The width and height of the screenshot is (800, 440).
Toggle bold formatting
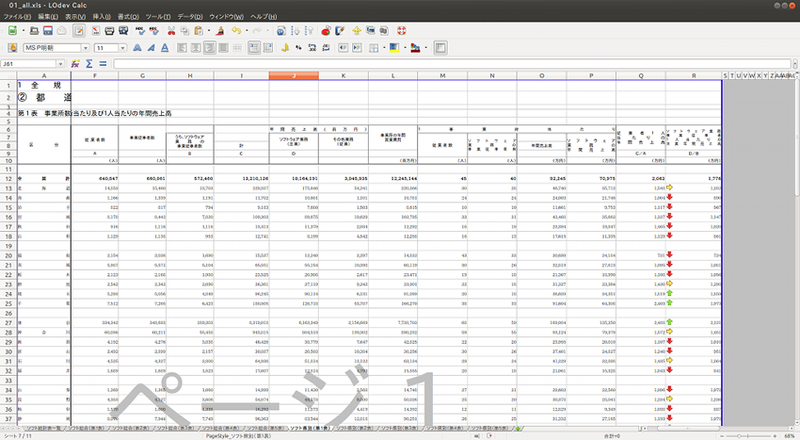click(137, 47)
